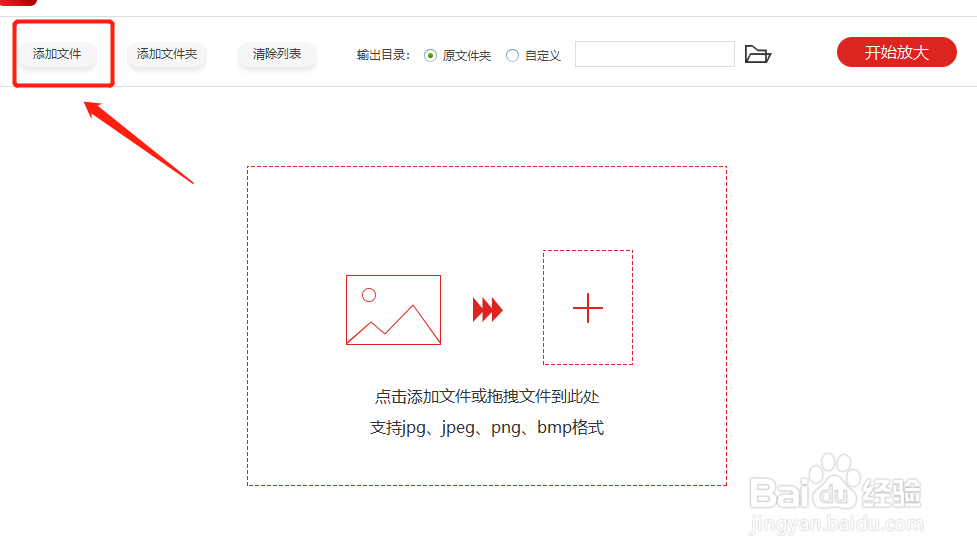
Task: Select the 自定义 output option
Action: [512, 55]
